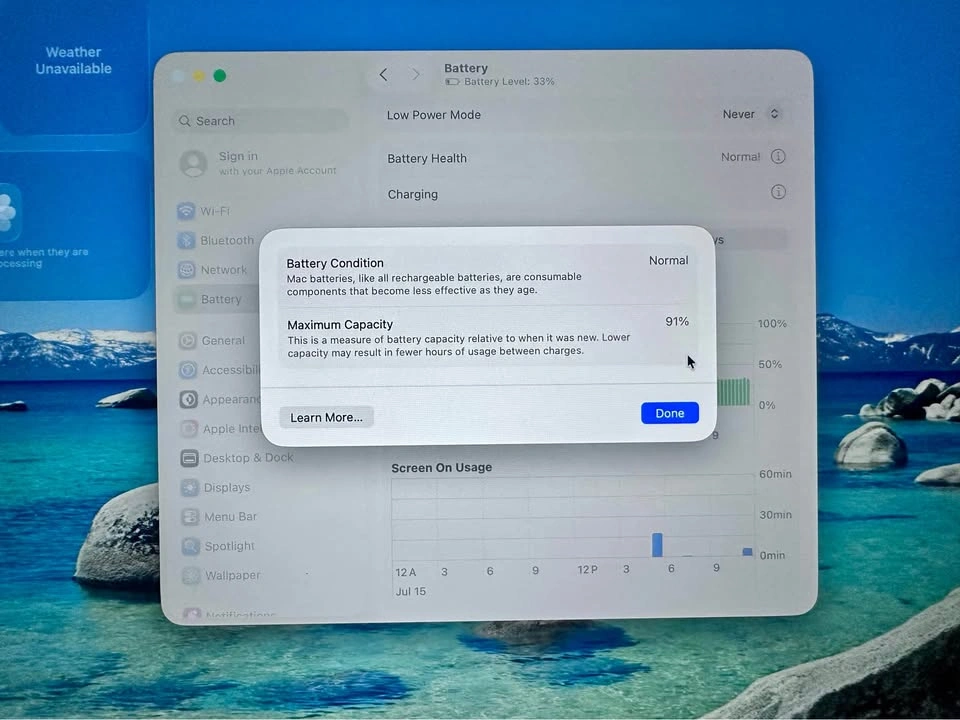Open Desktop & Dock settings

238,458
